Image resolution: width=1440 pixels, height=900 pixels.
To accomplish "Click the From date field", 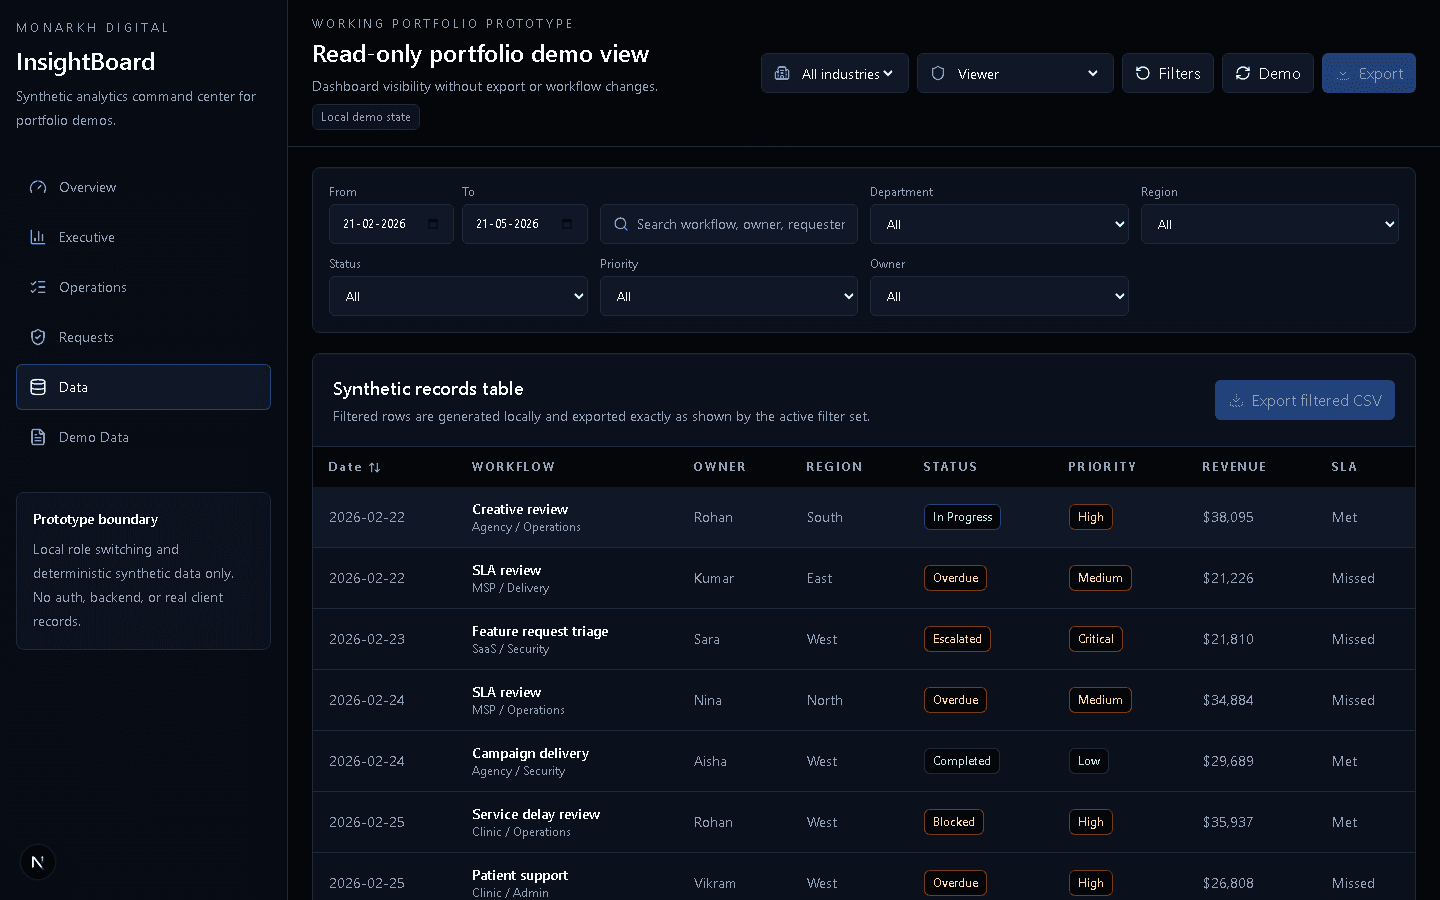I will point(391,224).
